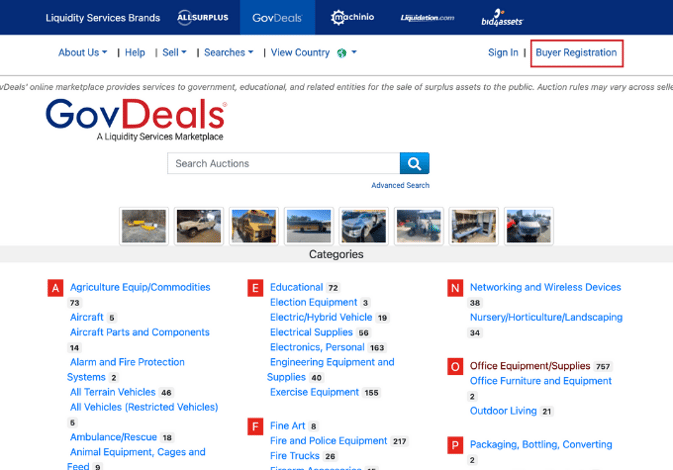Click the Buyer Registration link
Screen dimensions: 673x470
[576, 53]
